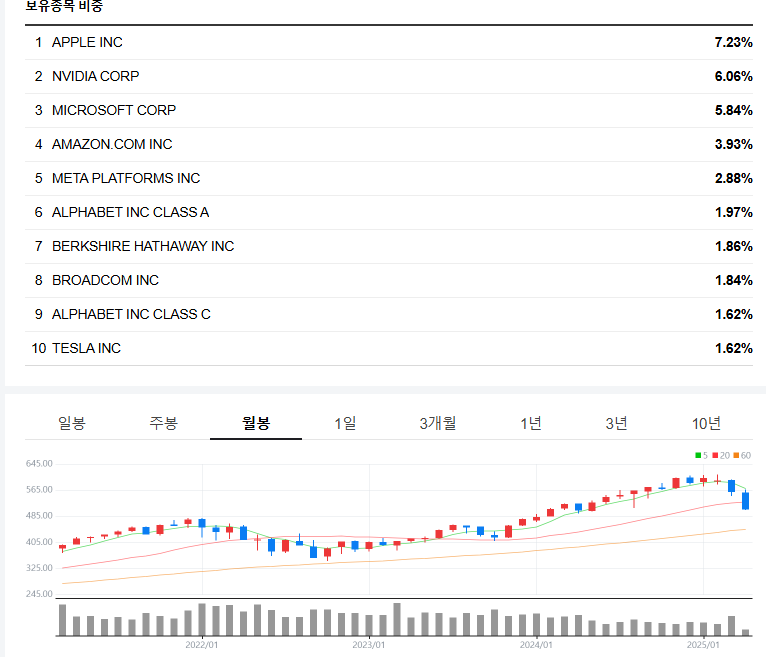Switch to the 일봉 daily candle tab
The width and height of the screenshot is (766, 657).
coord(72,423)
